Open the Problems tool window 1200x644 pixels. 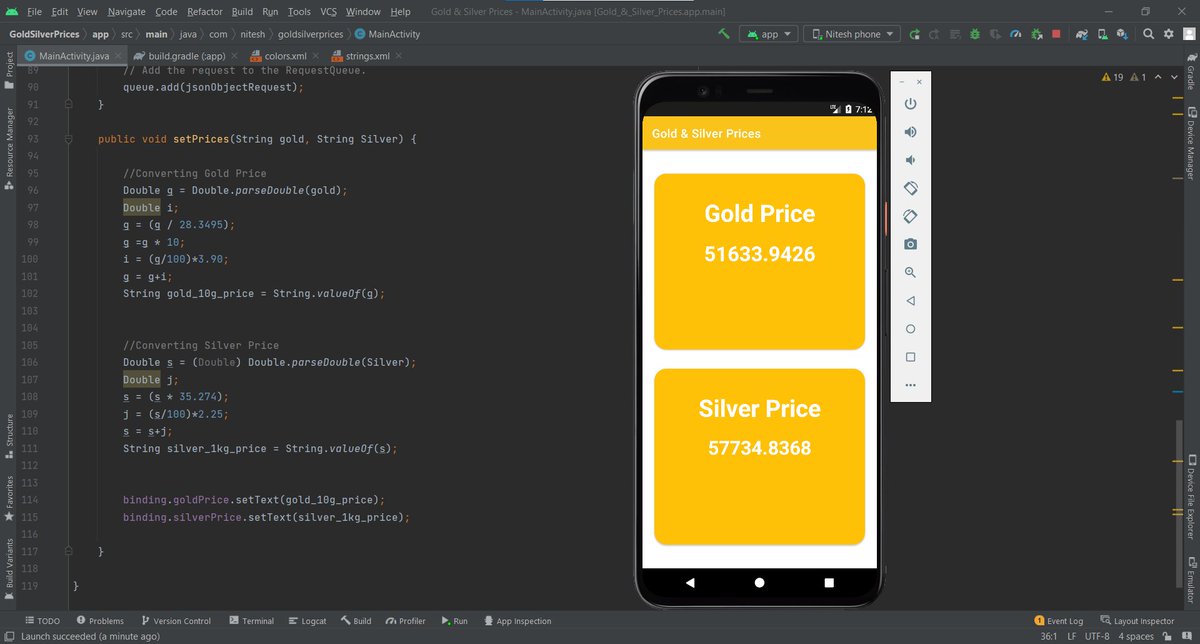100,621
